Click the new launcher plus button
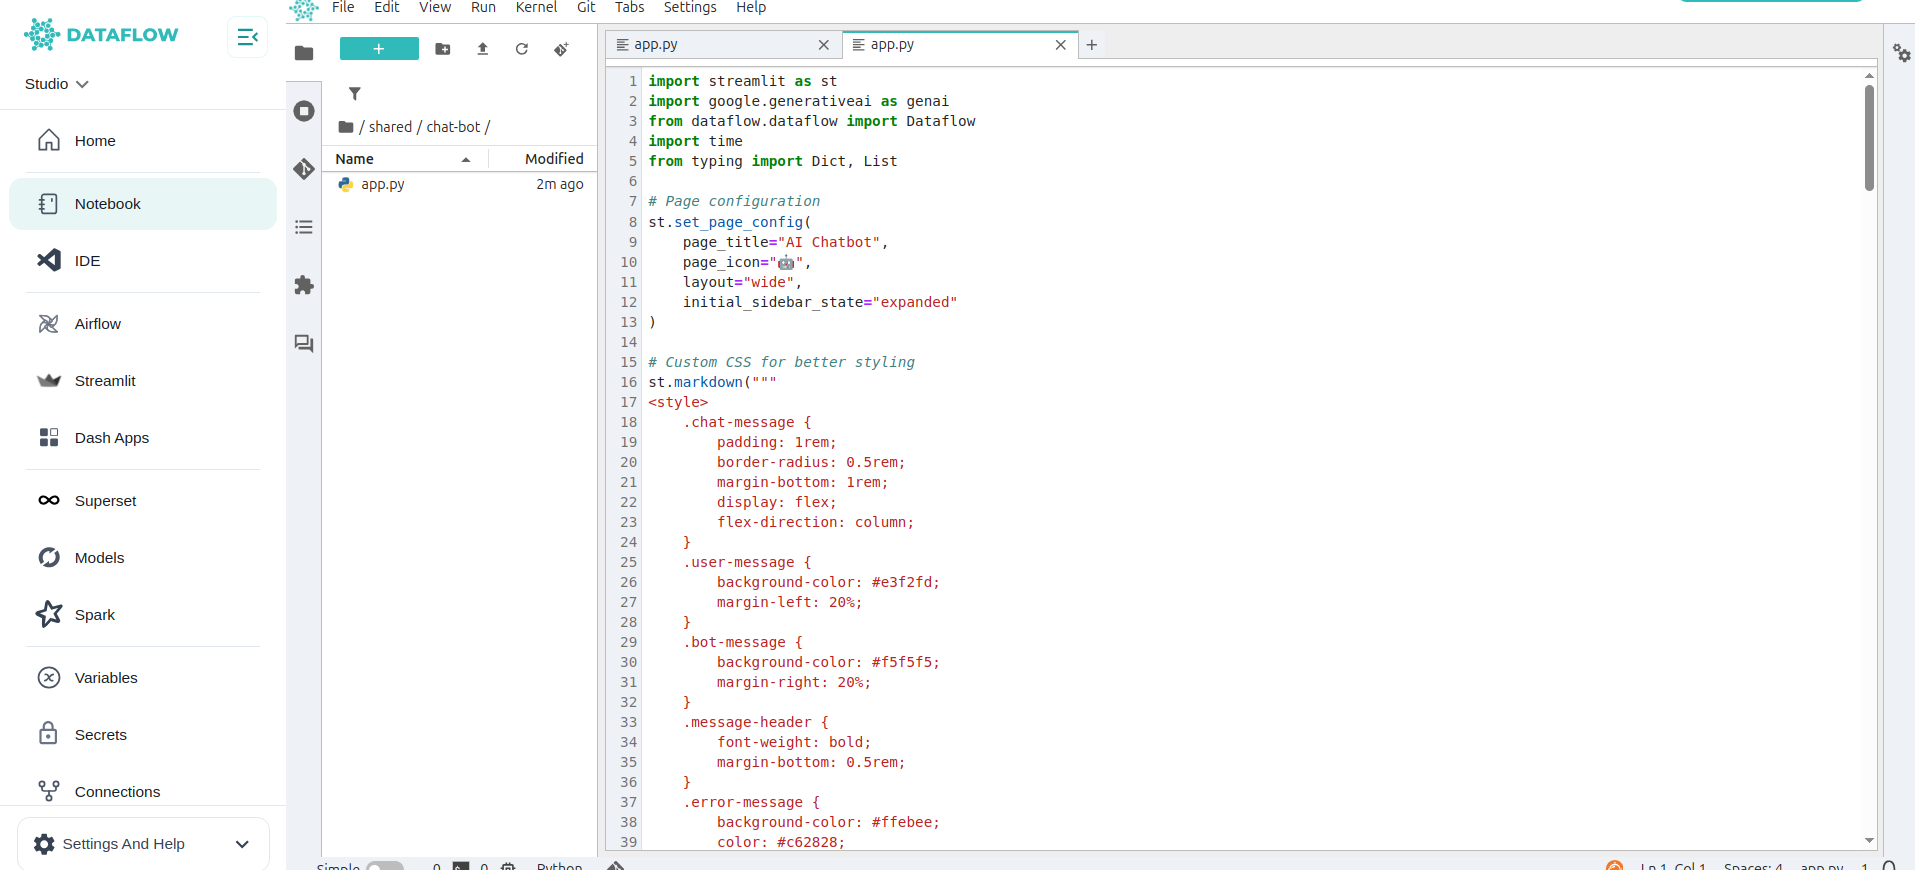 click(379, 49)
